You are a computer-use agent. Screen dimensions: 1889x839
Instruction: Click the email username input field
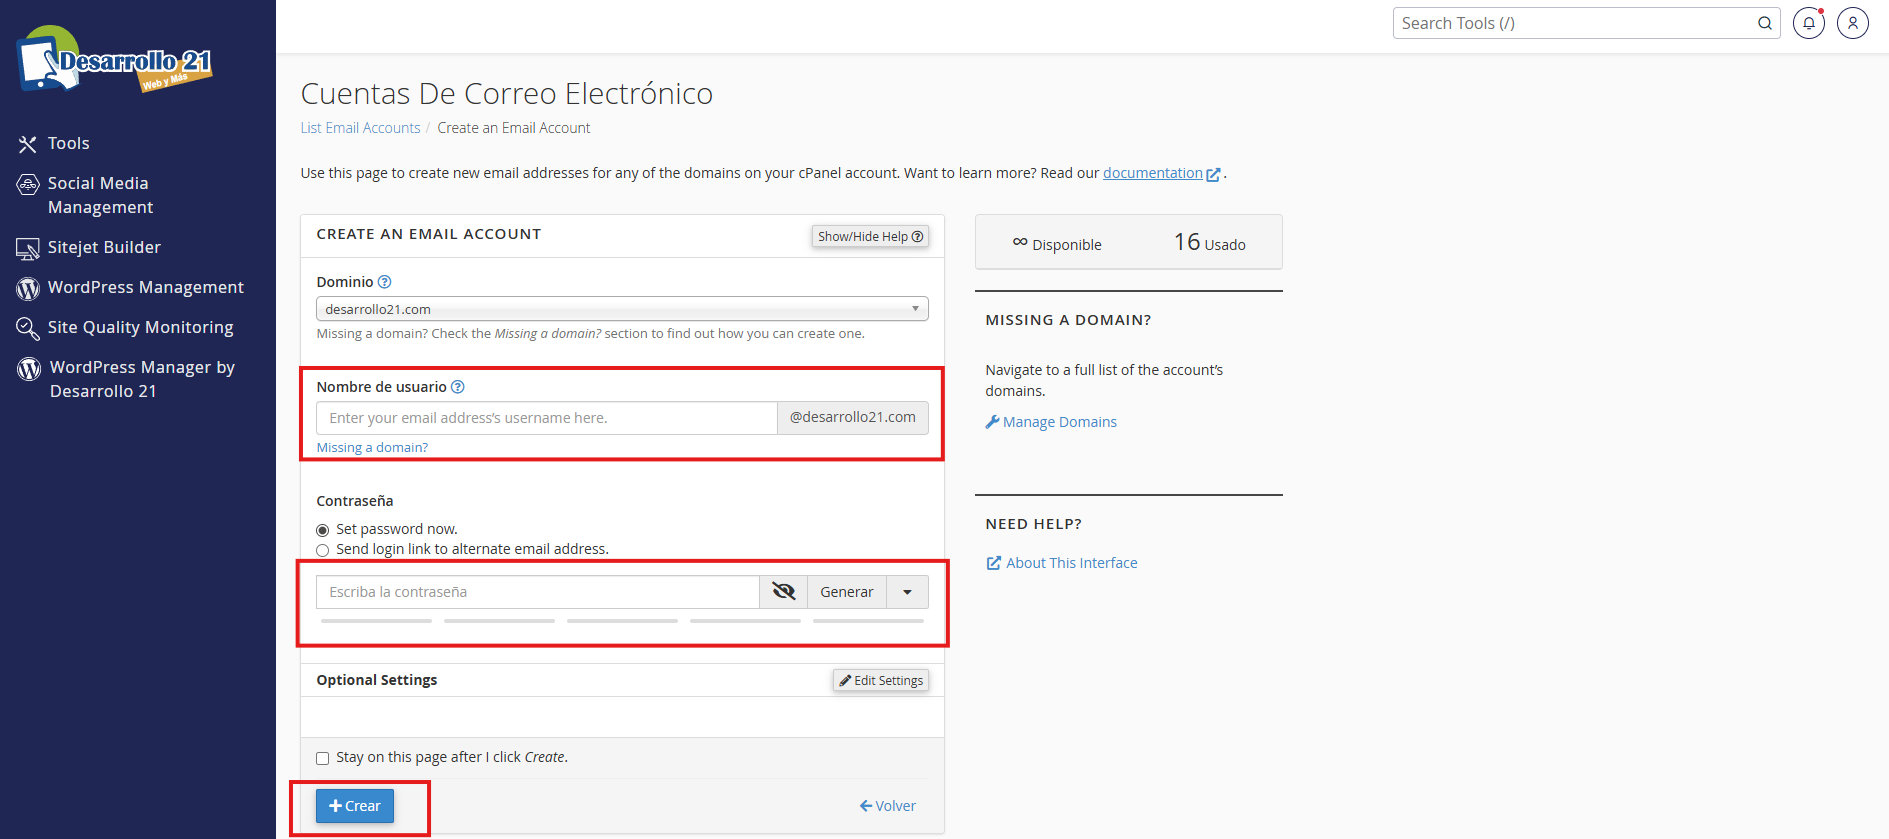pyautogui.click(x=546, y=418)
